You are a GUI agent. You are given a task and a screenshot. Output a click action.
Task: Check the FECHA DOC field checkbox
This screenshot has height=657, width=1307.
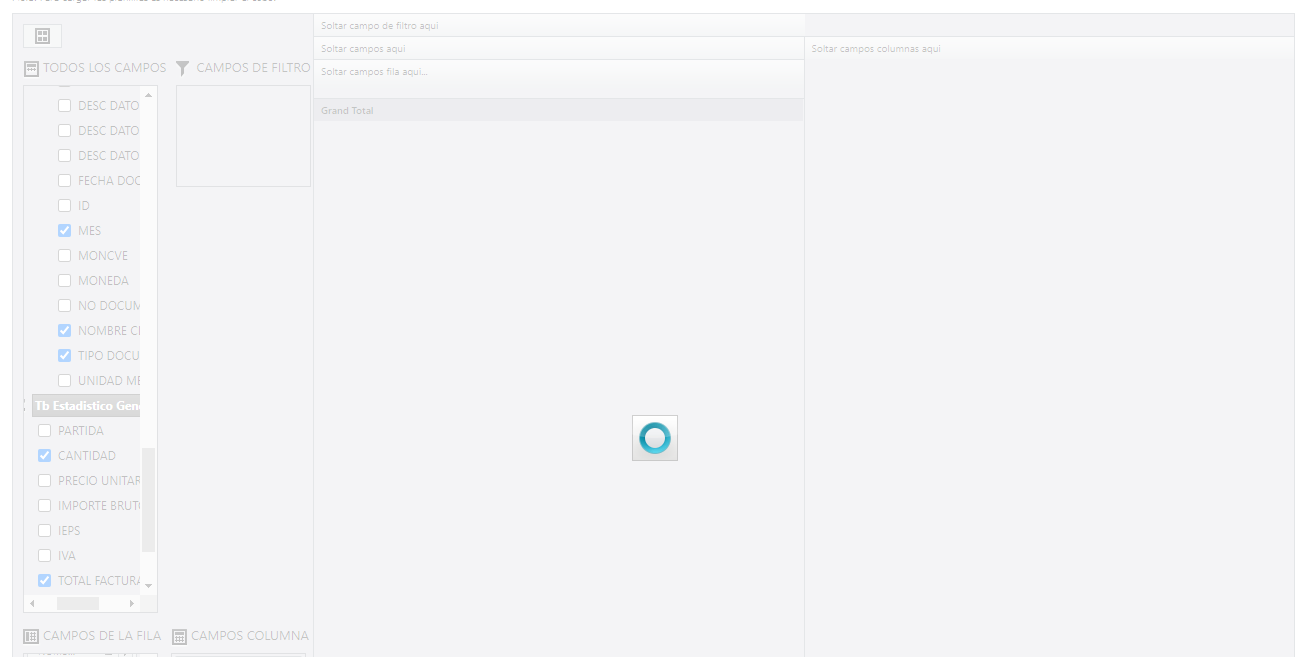(65, 181)
